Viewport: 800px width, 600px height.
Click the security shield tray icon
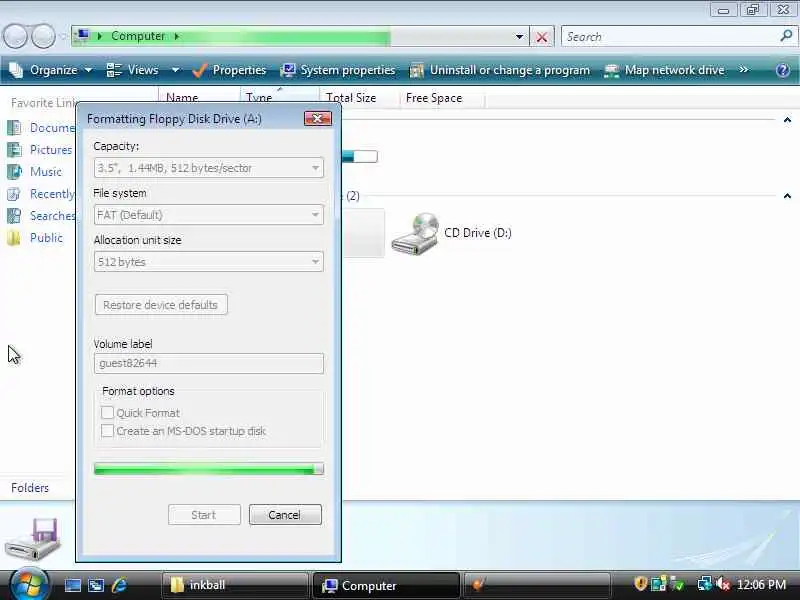(640, 583)
